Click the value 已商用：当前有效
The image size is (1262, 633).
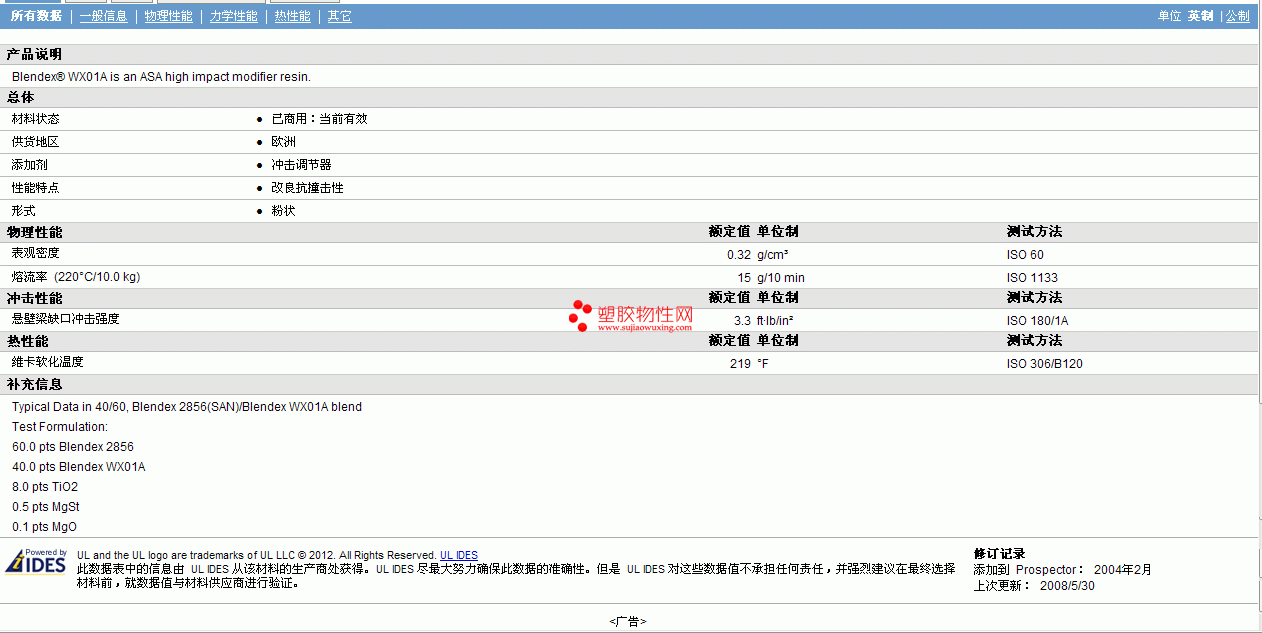(x=319, y=118)
